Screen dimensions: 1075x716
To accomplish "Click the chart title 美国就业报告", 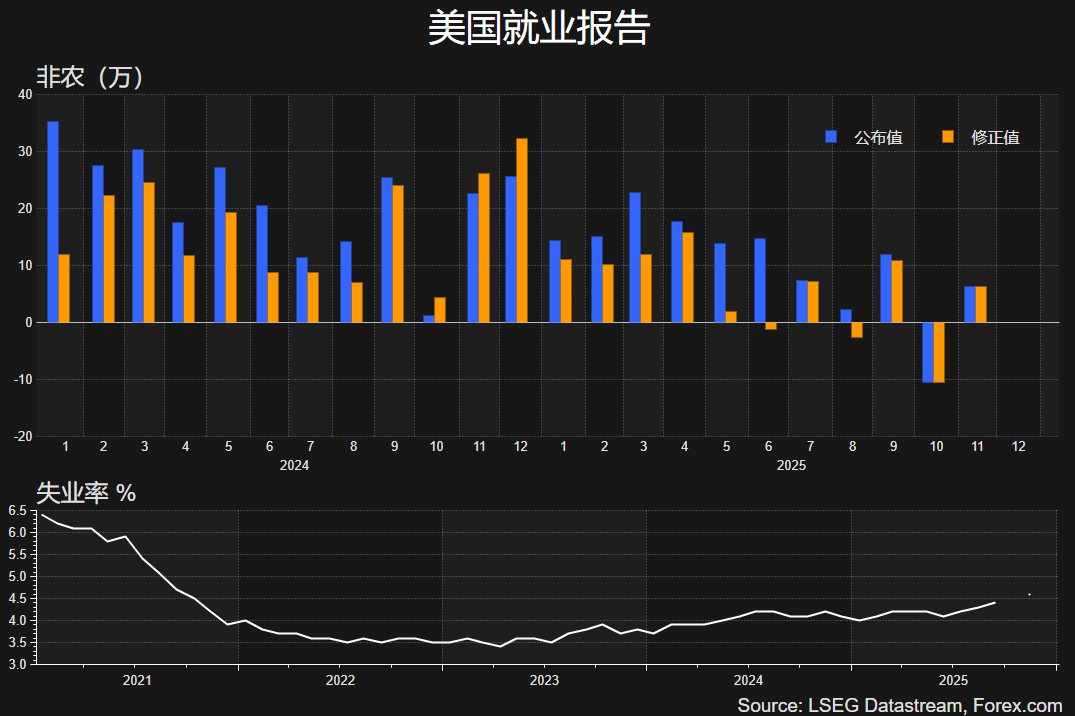I will click(538, 28).
